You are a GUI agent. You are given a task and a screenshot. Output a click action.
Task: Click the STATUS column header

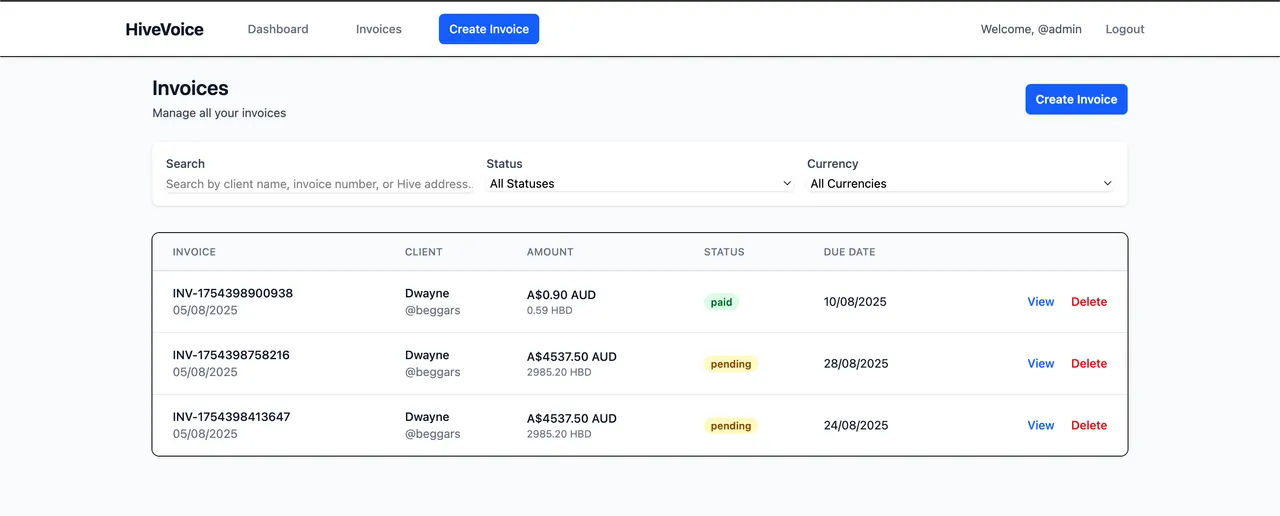click(x=724, y=252)
